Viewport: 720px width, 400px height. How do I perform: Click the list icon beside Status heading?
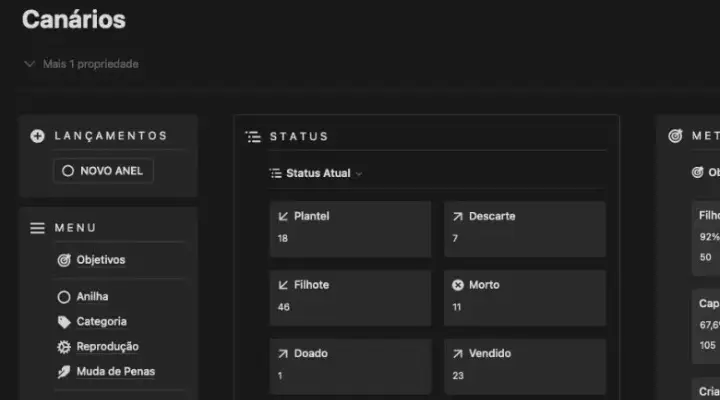[x=253, y=137]
